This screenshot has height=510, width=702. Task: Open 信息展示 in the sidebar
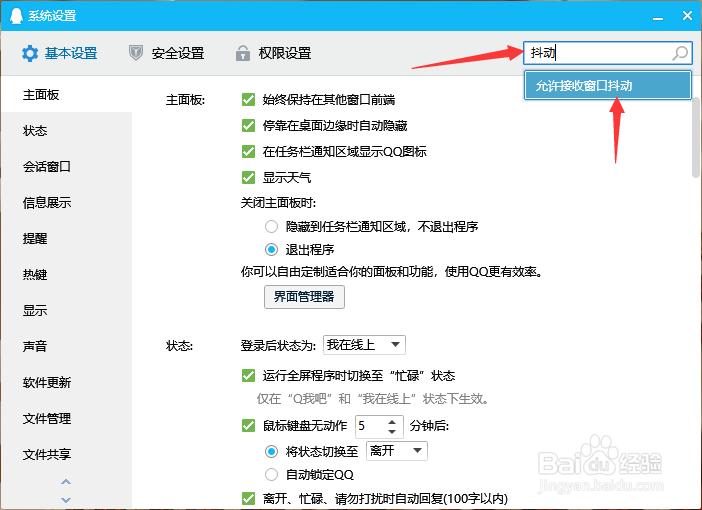[x=66, y=202]
